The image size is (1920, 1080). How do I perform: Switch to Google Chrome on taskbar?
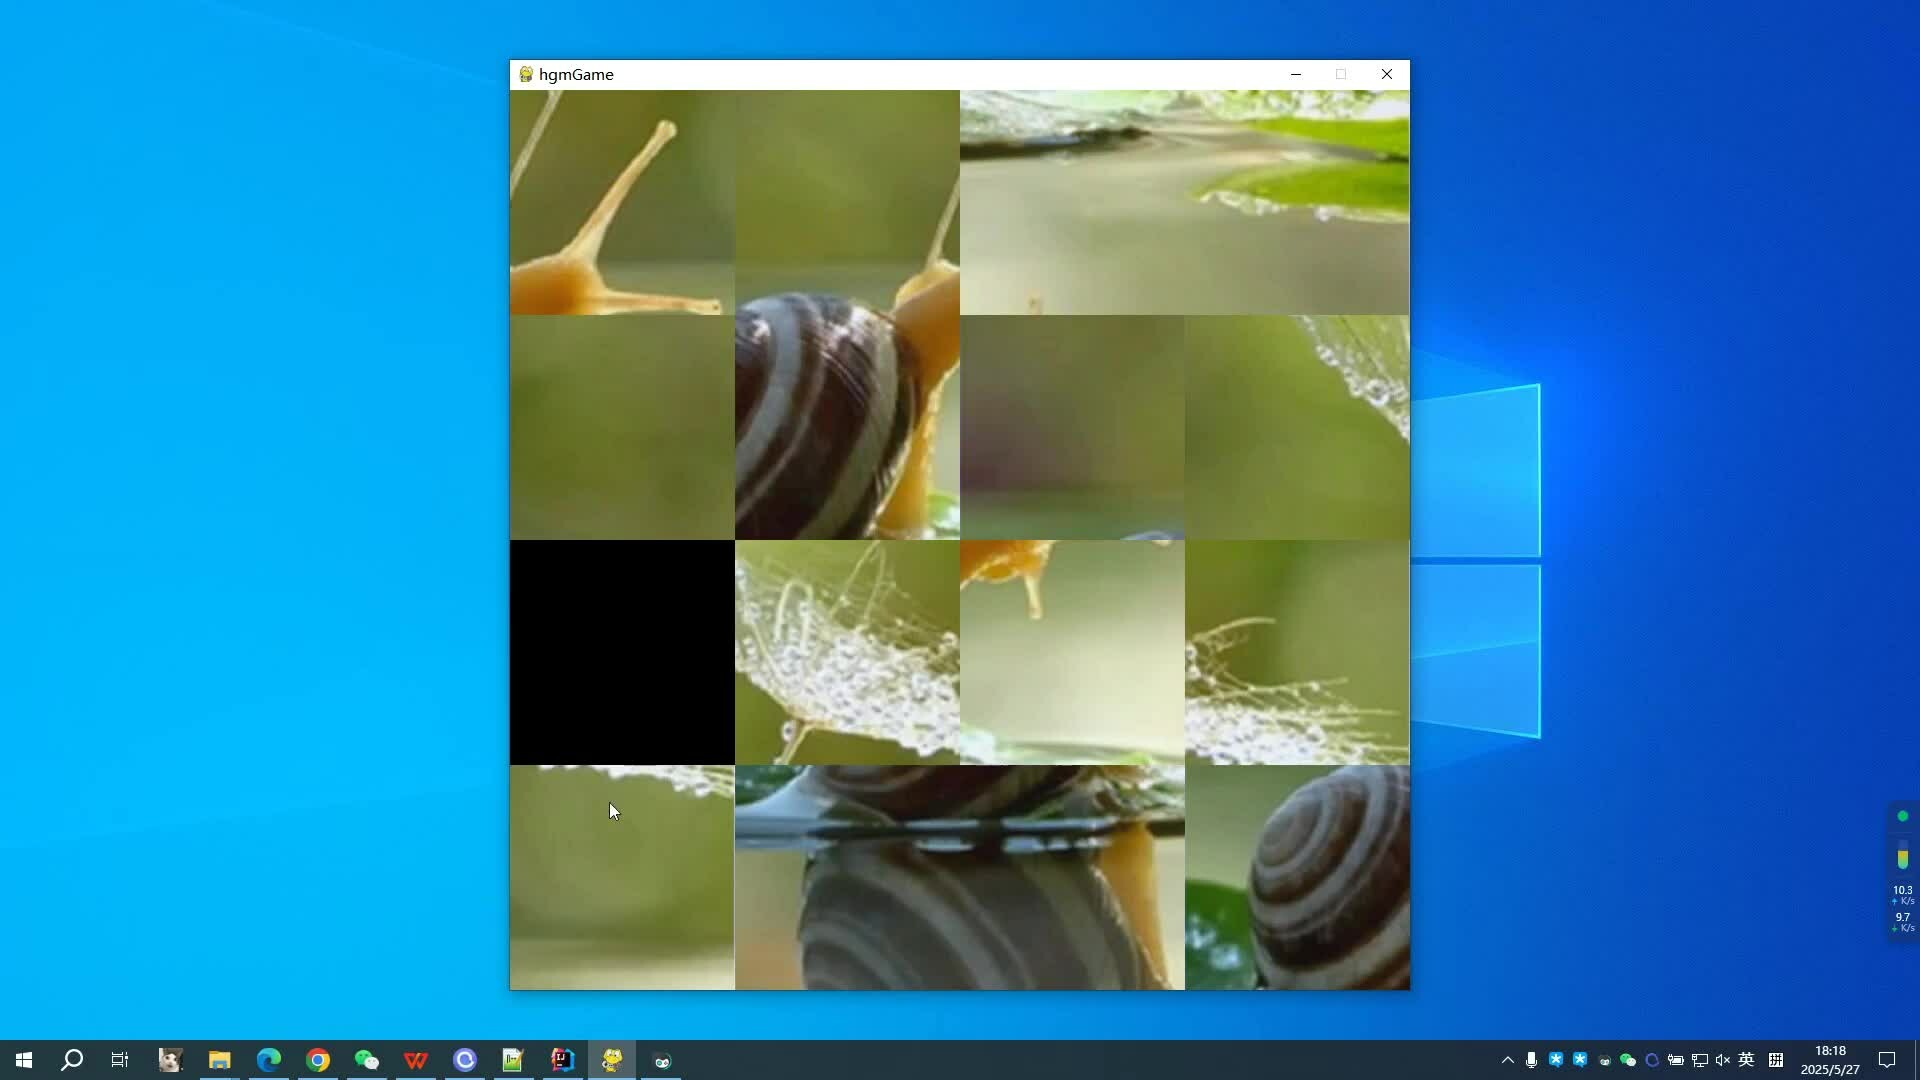point(318,1060)
